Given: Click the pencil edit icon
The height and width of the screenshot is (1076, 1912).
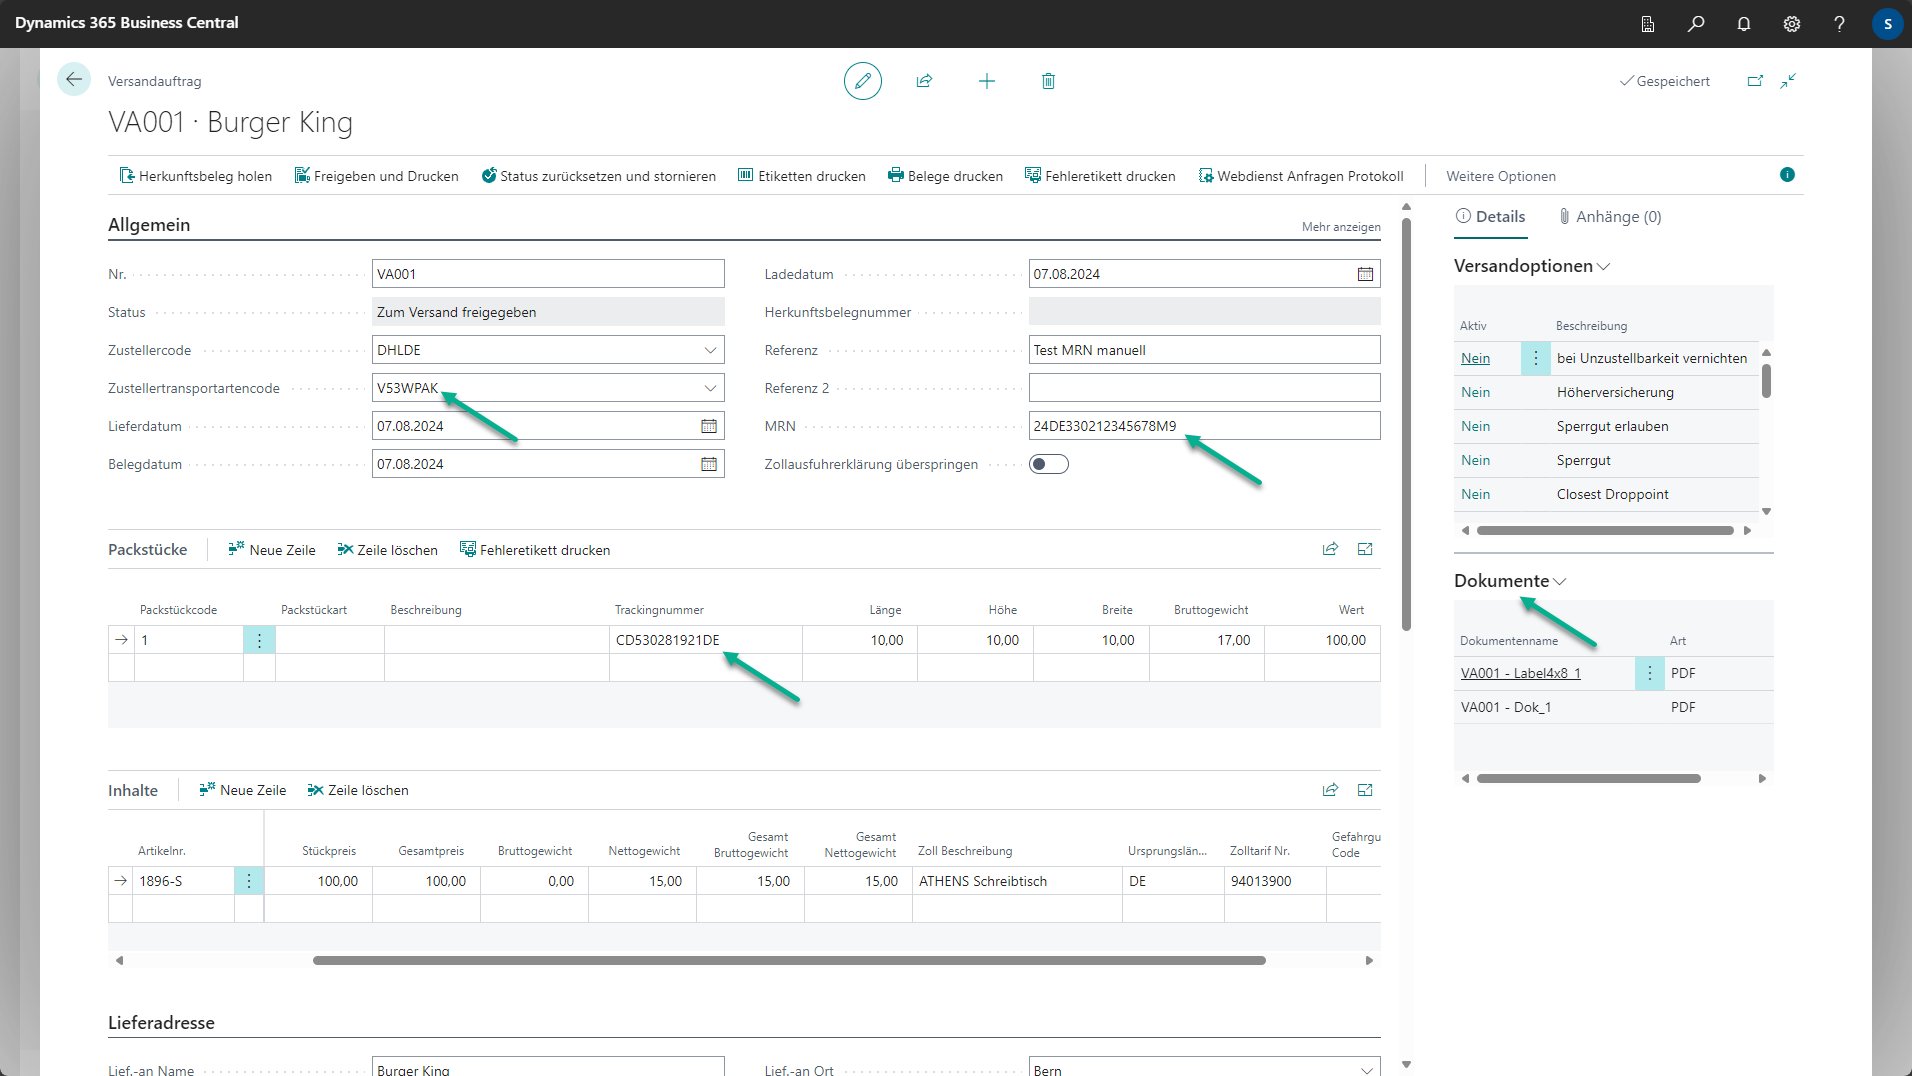Looking at the screenshot, I should click(x=862, y=81).
